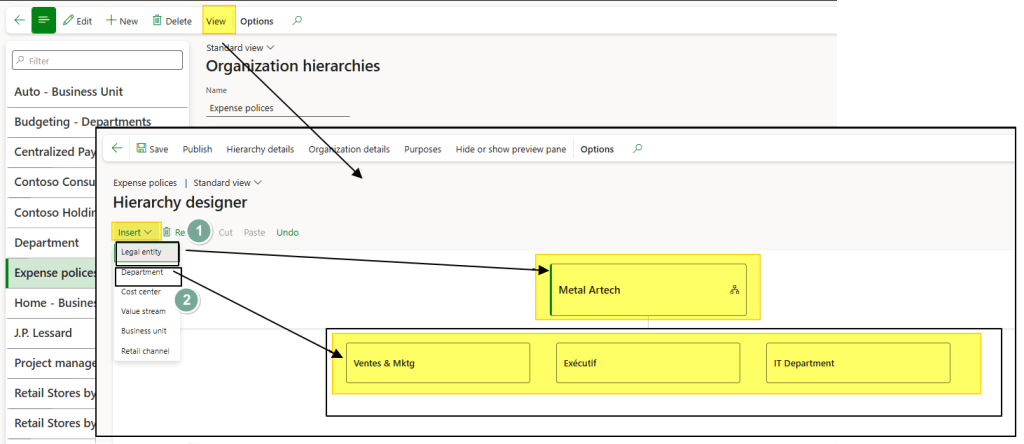1024x444 pixels.
Task: Click the search icon in Hierarchy designer toolbar
Action: click(638, 149)
